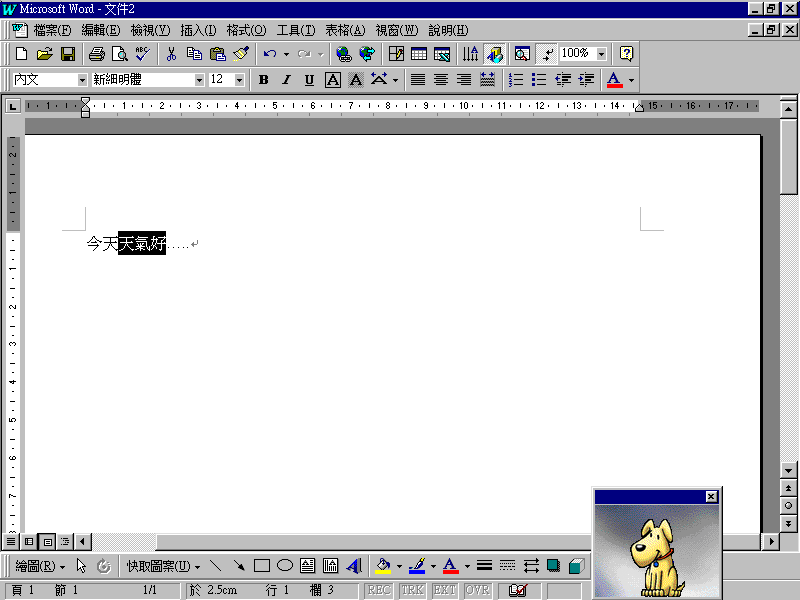Open the 插入(I) menu
800x600 pixels.
click(198, 30)
